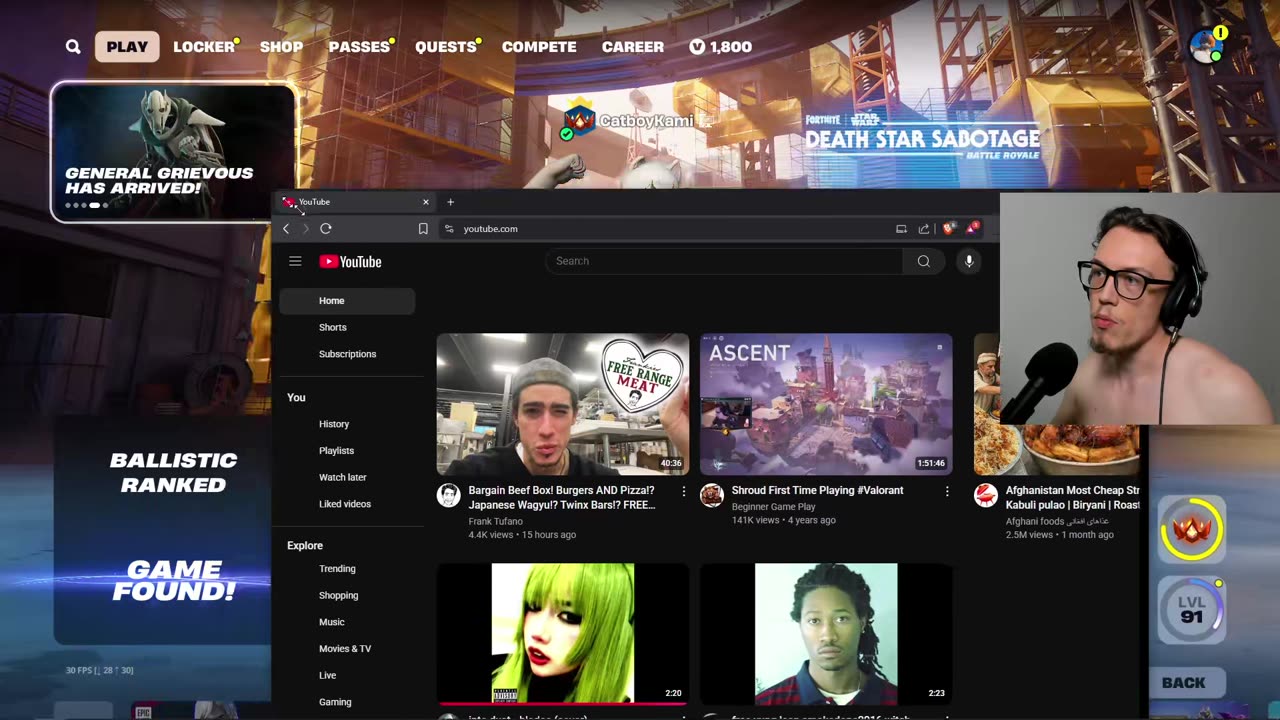
Task: Open the Brave Shields lion icon
Action: (949, 229)
